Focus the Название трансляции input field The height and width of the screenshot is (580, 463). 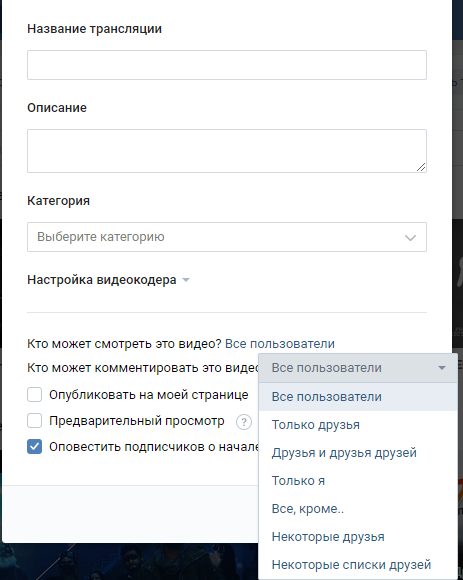click(x=227, y=65)
